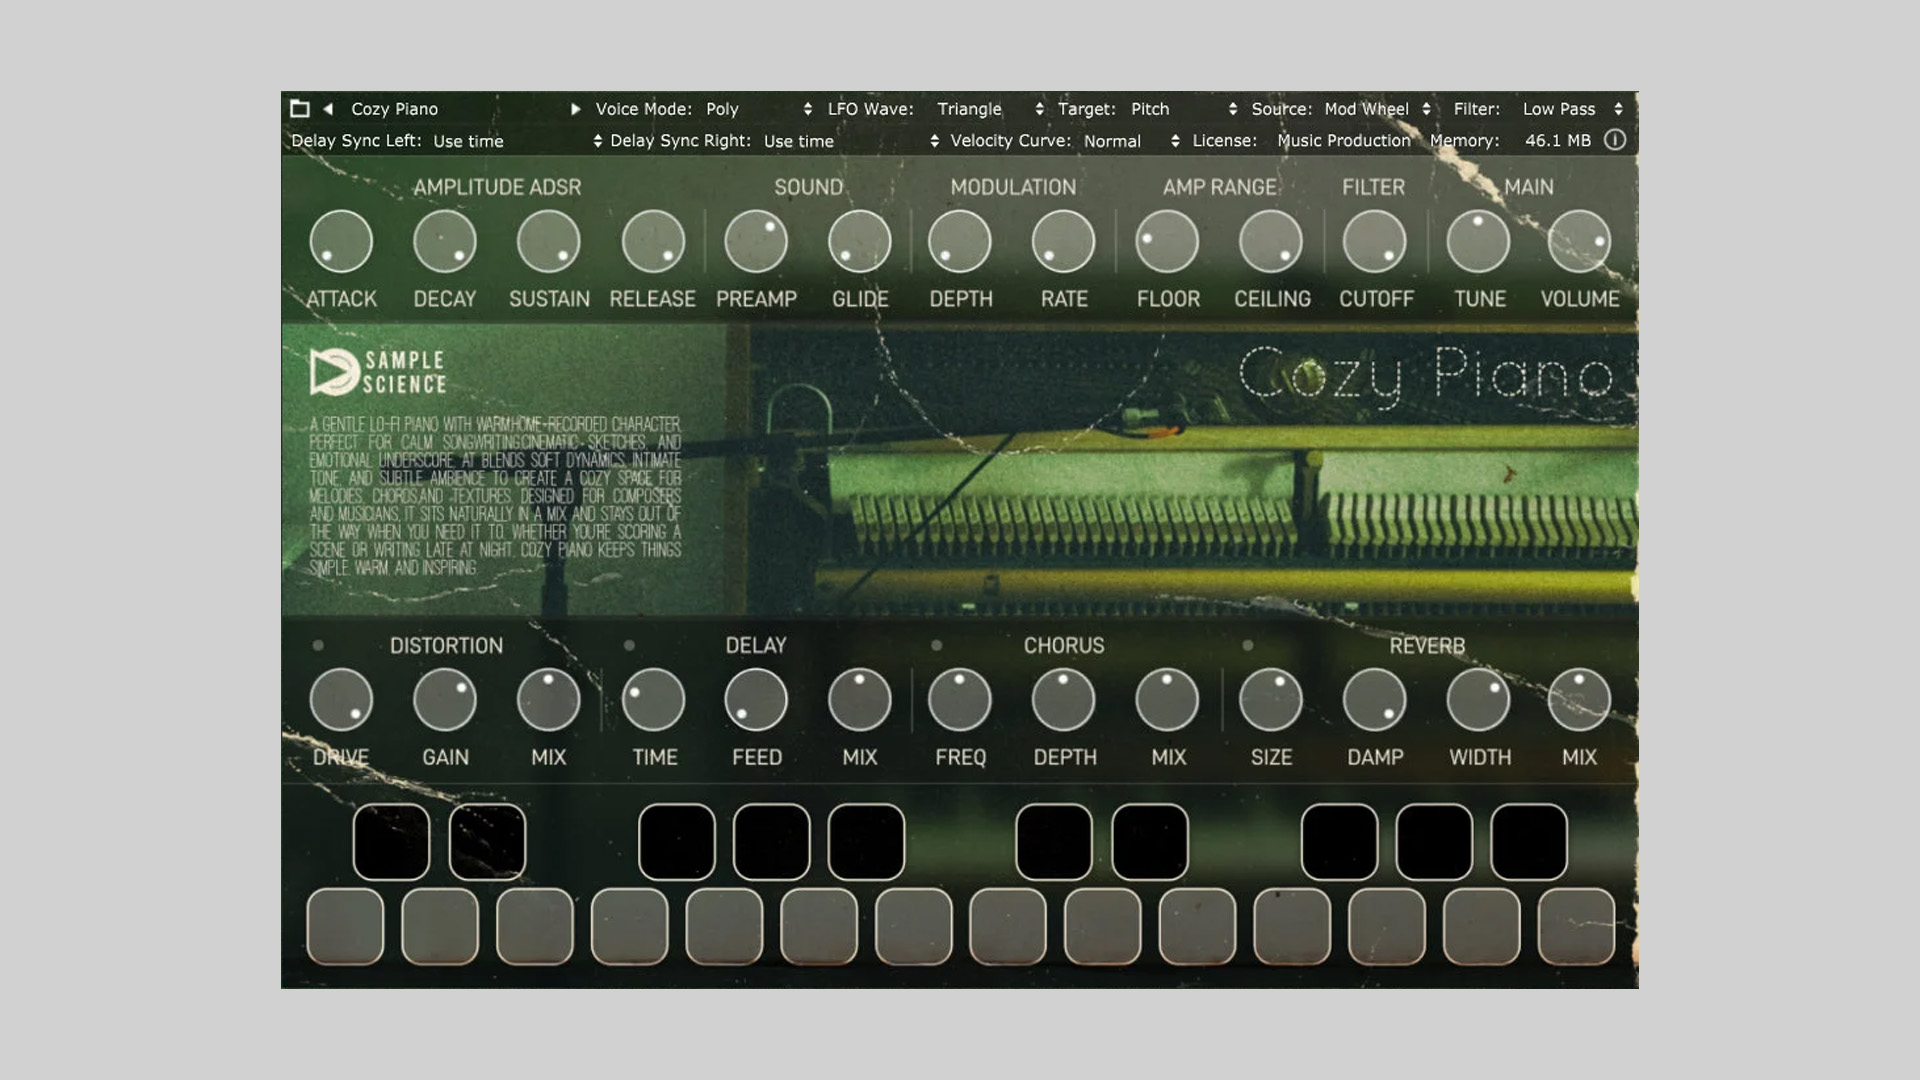This screenshot has width=1920, height=1080.
Task: Enable the Distortion effect toggle
Action: click(x=318, y=645)
